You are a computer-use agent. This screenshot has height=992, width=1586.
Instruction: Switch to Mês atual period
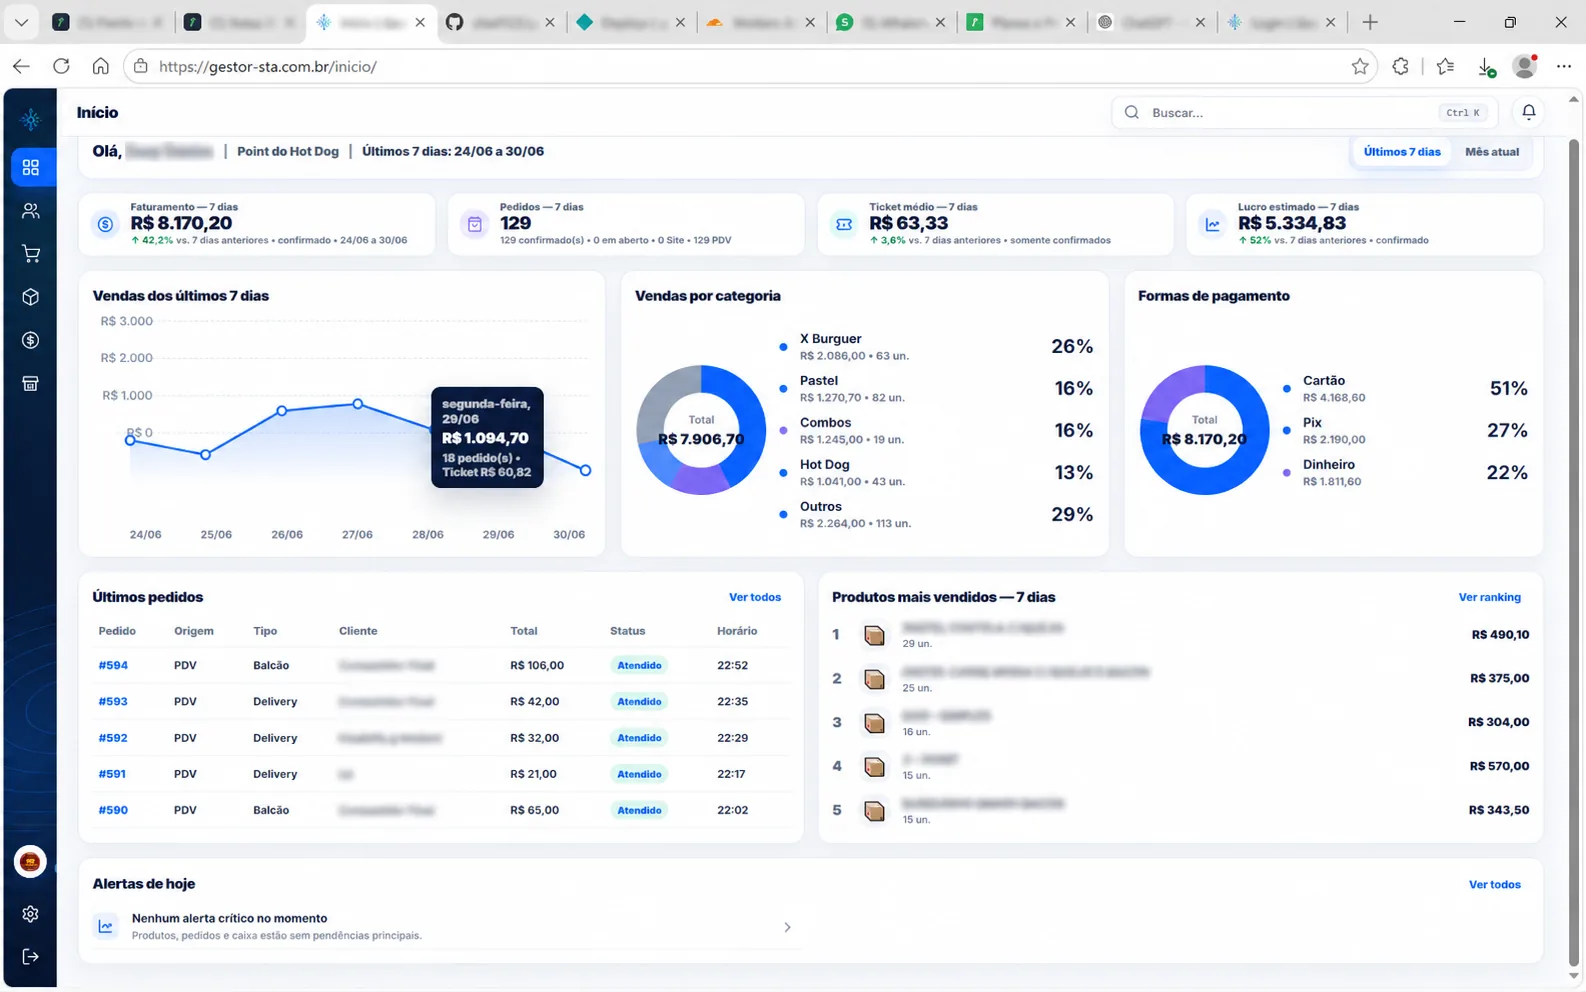tap(1492, 152)
